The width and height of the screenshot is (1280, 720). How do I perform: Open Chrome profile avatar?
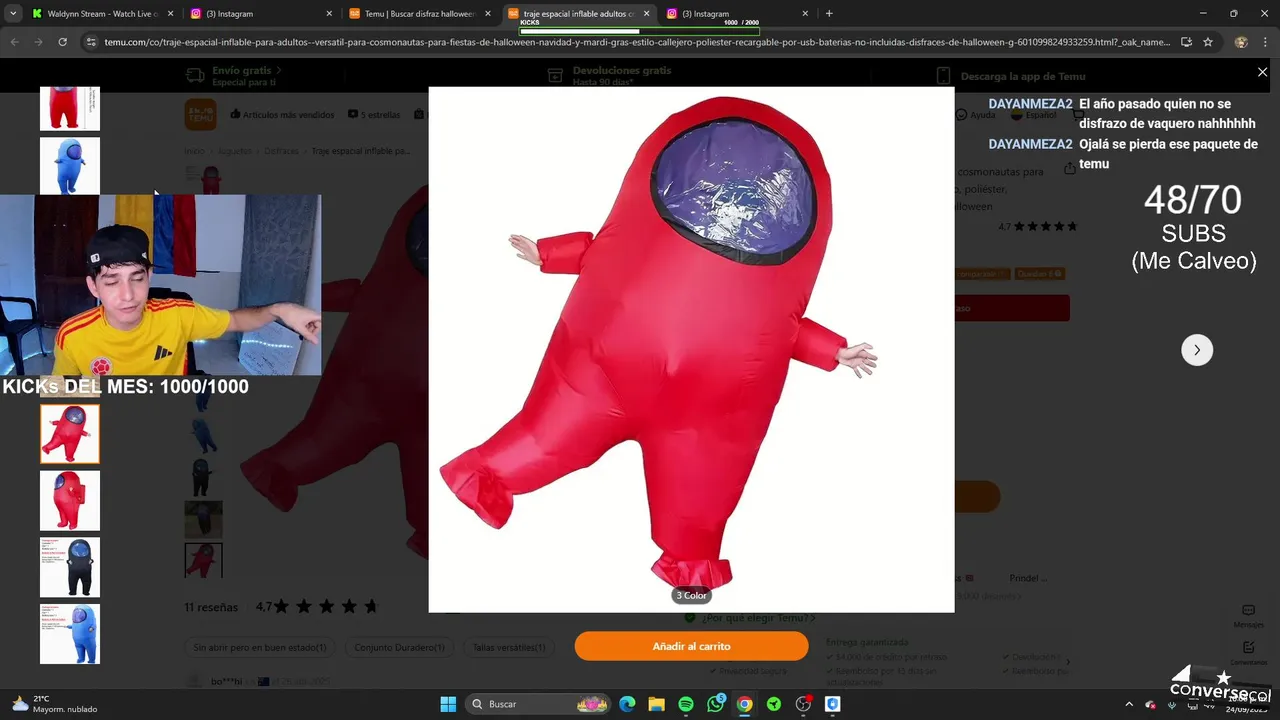(x=1241, y=42)
